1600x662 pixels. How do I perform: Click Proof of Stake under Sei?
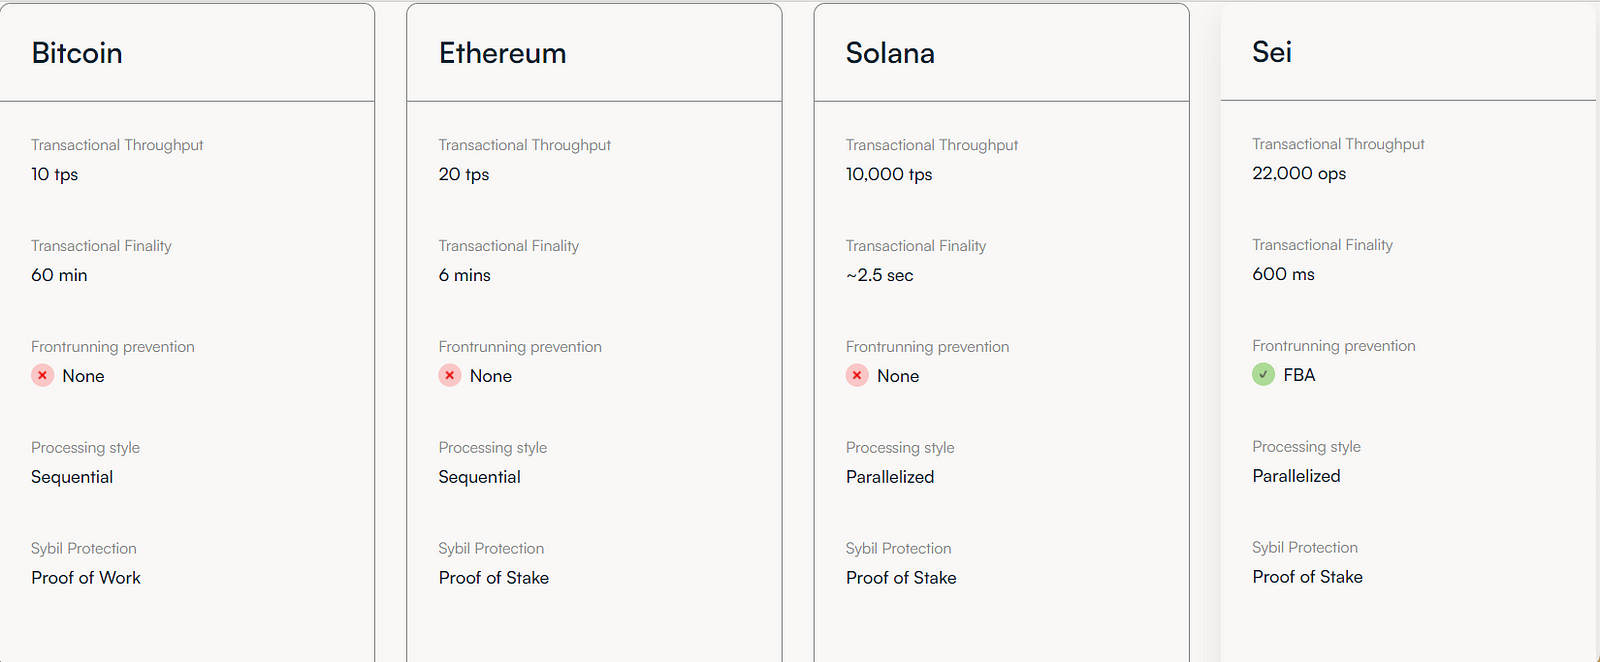1307,577
